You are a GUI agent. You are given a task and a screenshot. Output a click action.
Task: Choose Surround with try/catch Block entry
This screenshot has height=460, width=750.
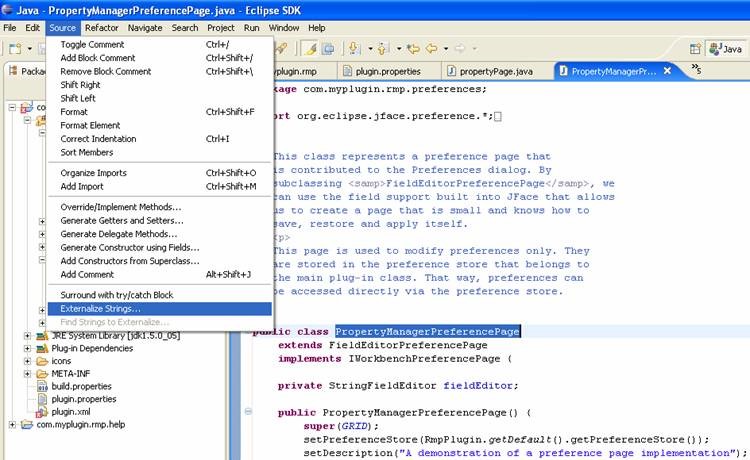(x=160, y=295)
